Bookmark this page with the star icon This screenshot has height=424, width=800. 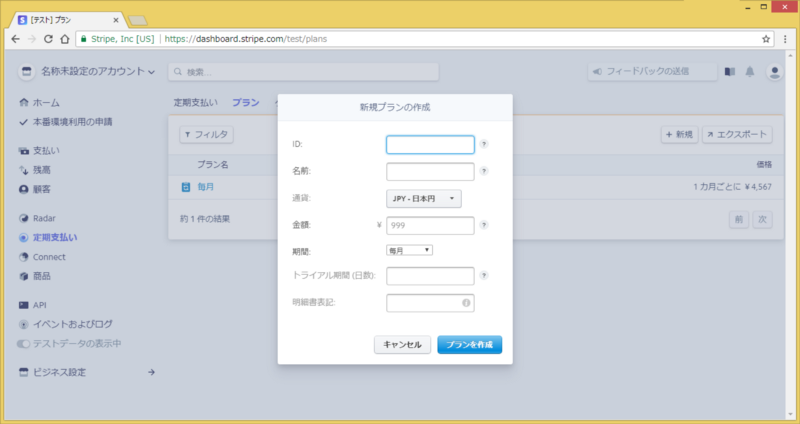pos(766,38)
